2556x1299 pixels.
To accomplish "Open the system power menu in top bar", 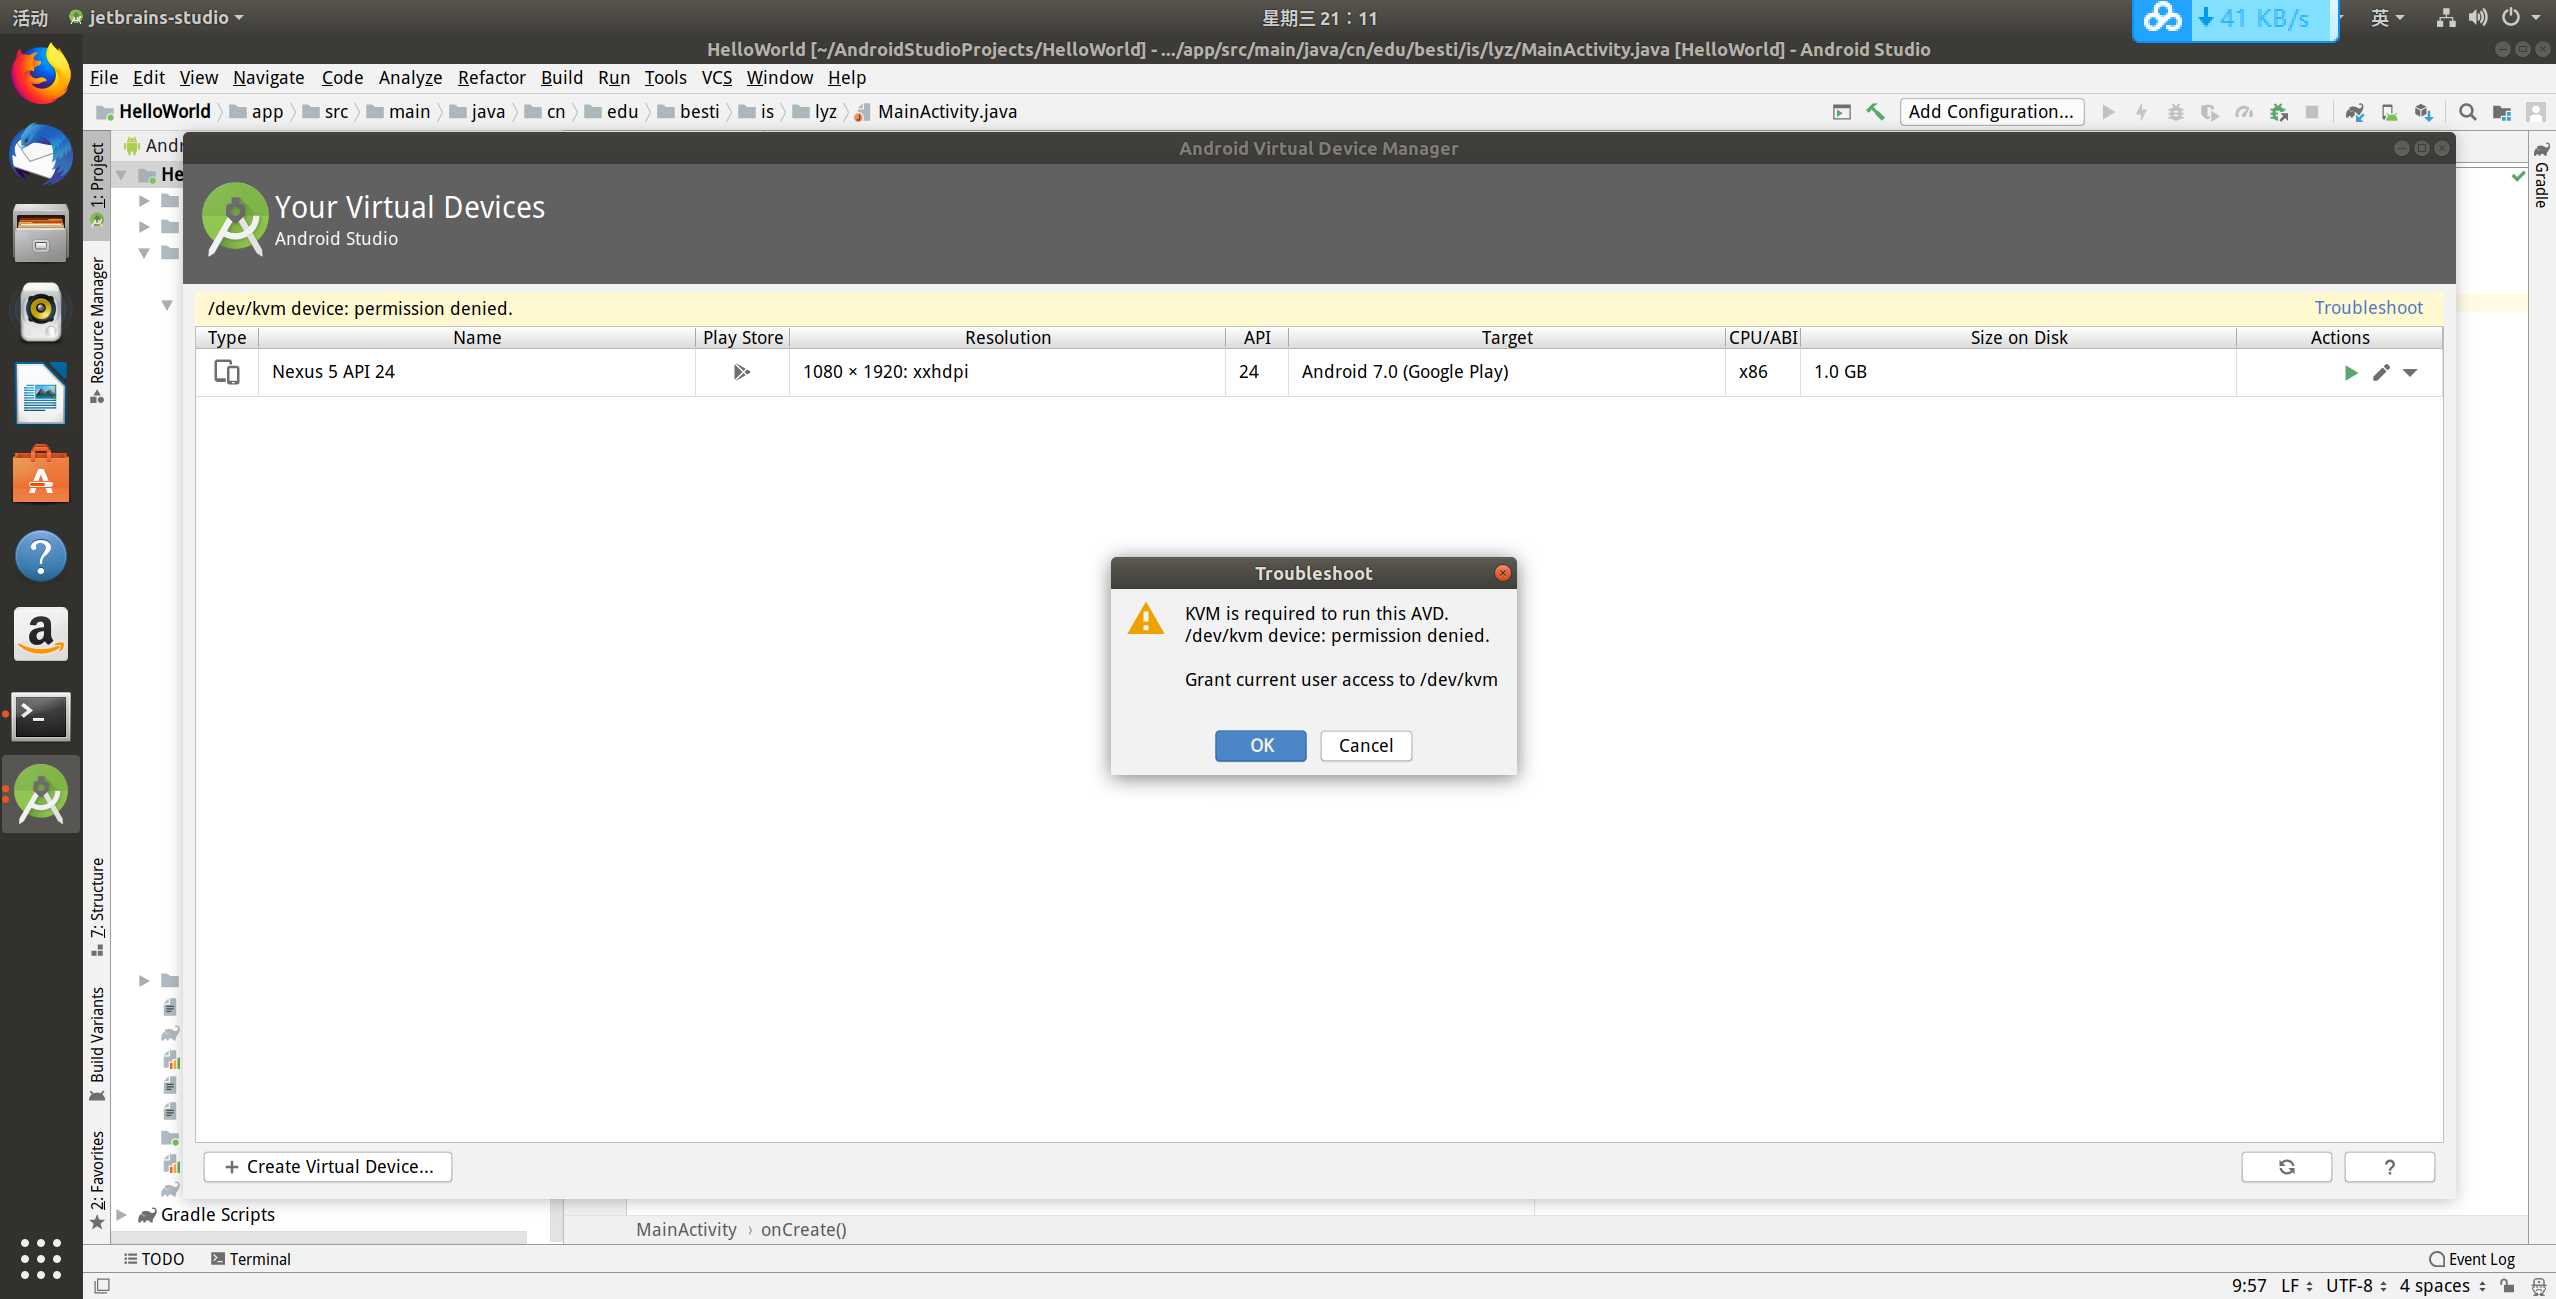I will tap(2520, 17).
